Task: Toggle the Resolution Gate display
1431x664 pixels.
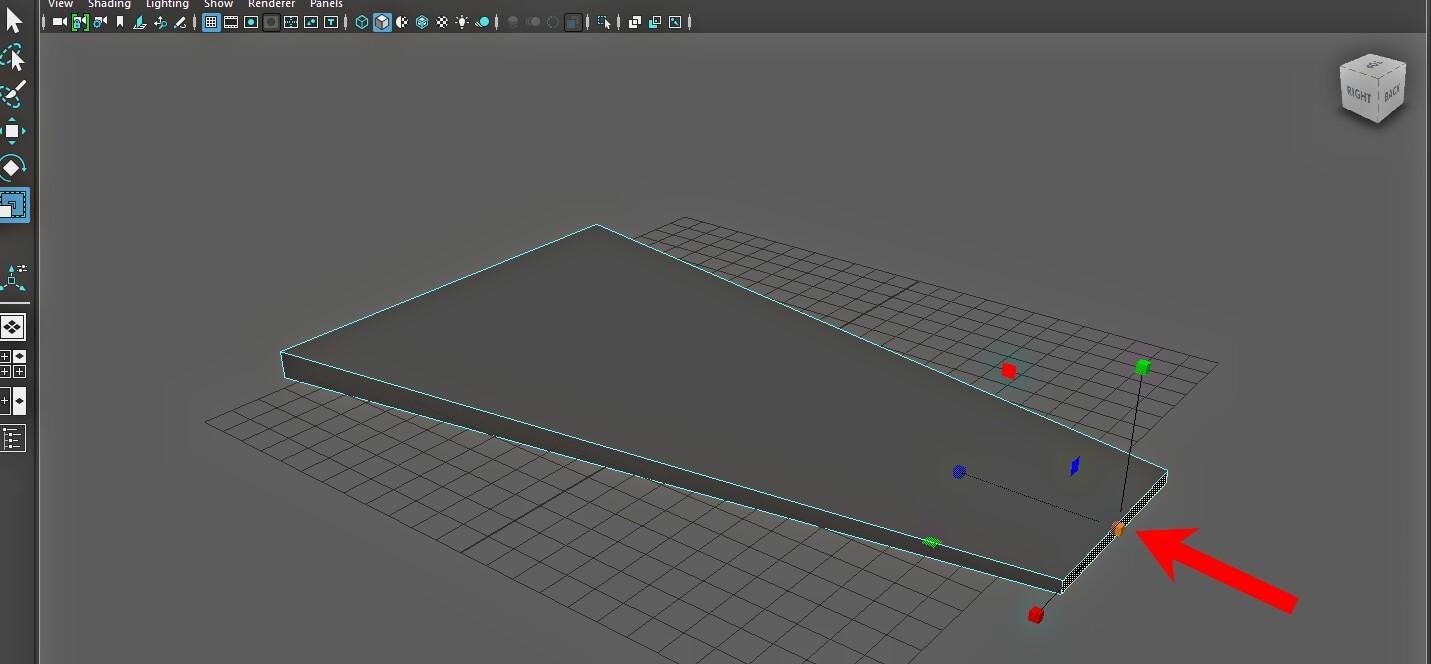Action: coord(251,22)
